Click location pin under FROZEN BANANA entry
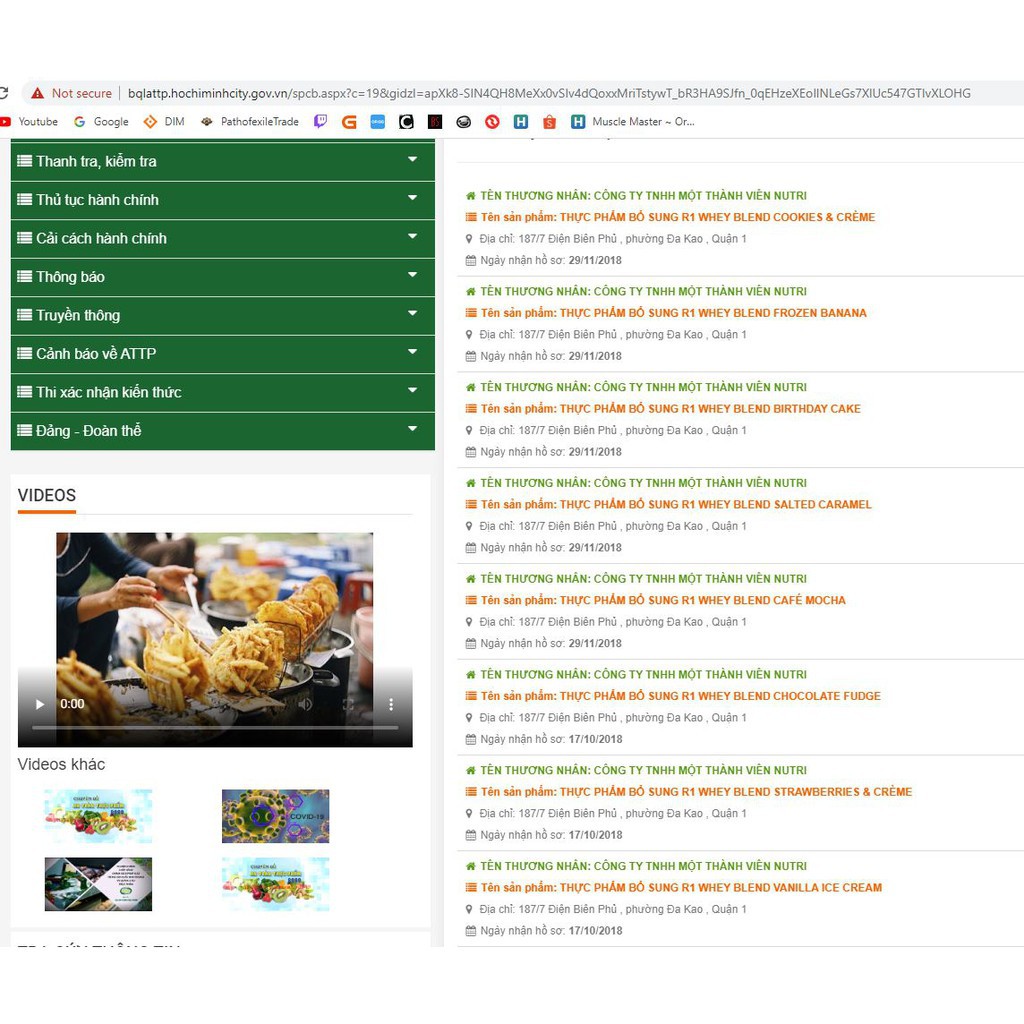Viewport: 1024px width, 1024px height. [x=469, y=334]
